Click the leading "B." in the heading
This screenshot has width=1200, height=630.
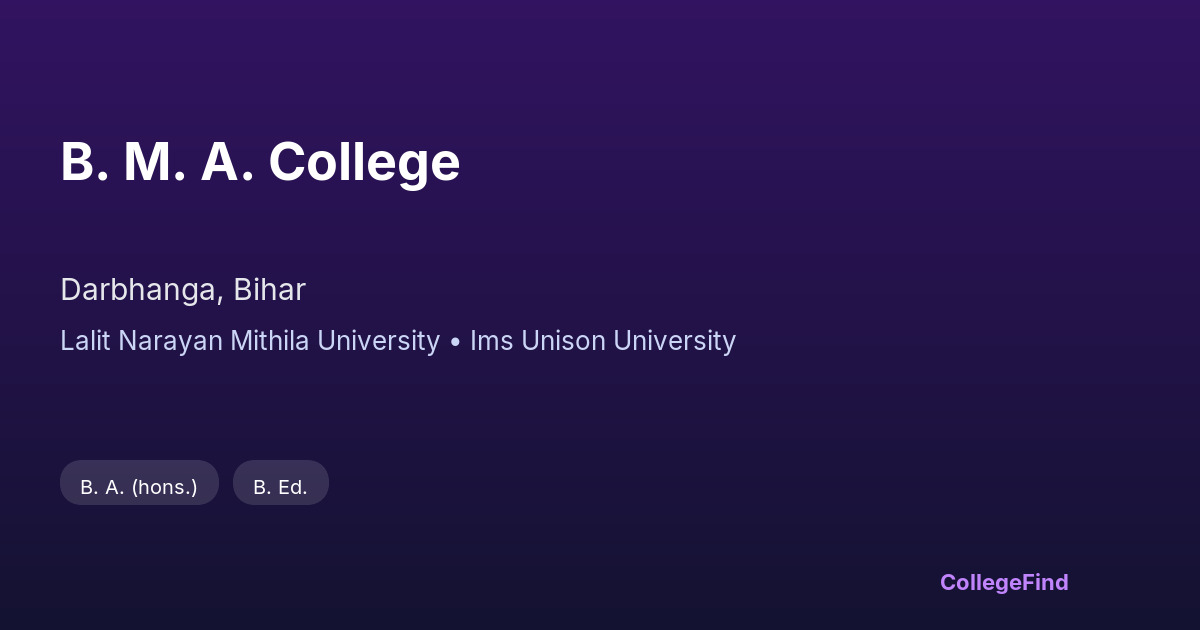point(84,162)
